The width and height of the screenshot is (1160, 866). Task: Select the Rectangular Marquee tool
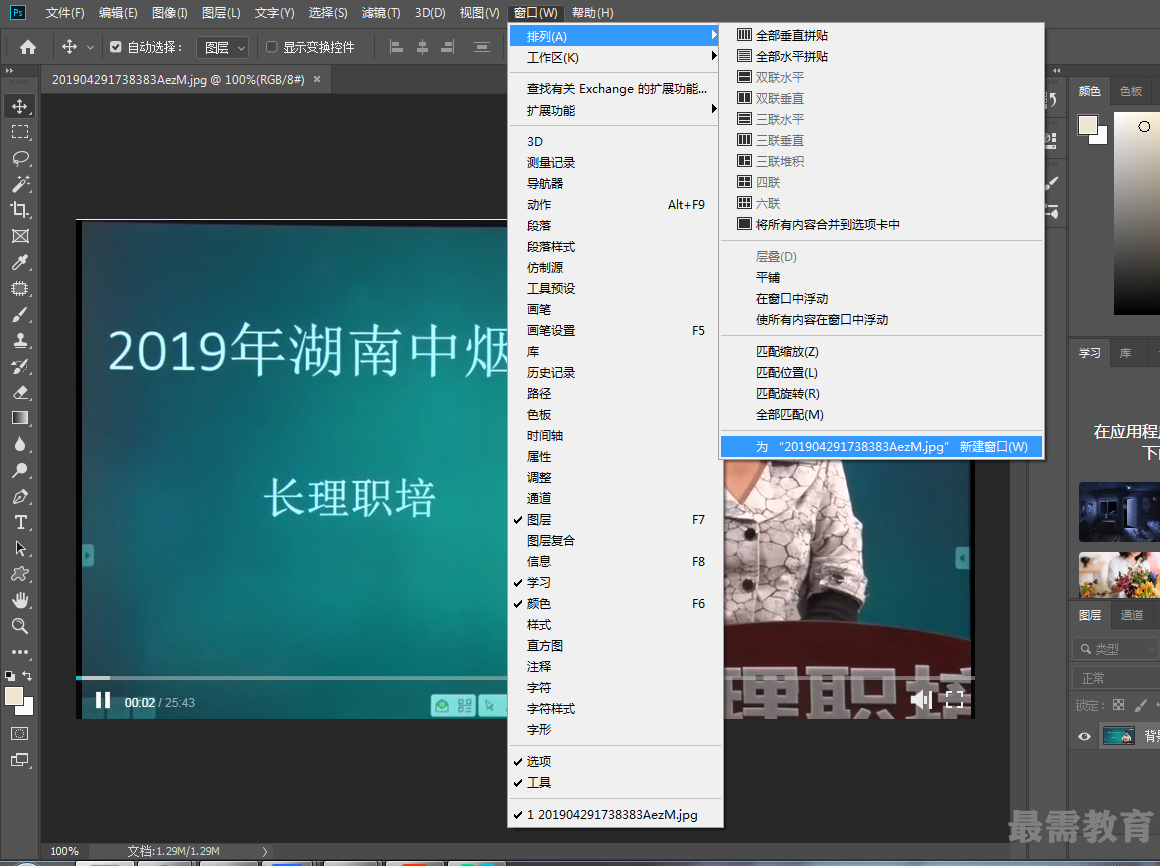coord(20,132)
